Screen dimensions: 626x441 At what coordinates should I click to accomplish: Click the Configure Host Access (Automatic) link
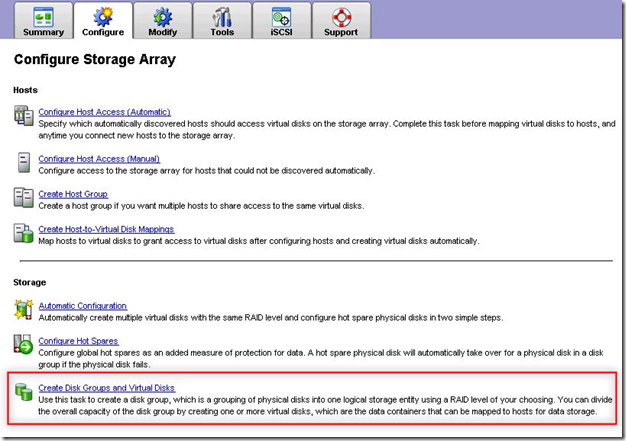point(105,112)
